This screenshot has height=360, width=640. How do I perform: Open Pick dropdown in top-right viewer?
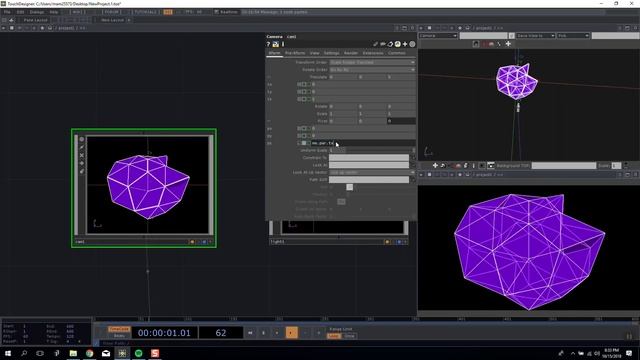[x=573, y=36]
